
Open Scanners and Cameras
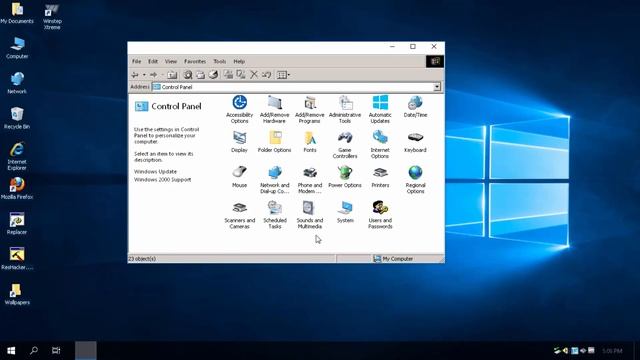240,215
